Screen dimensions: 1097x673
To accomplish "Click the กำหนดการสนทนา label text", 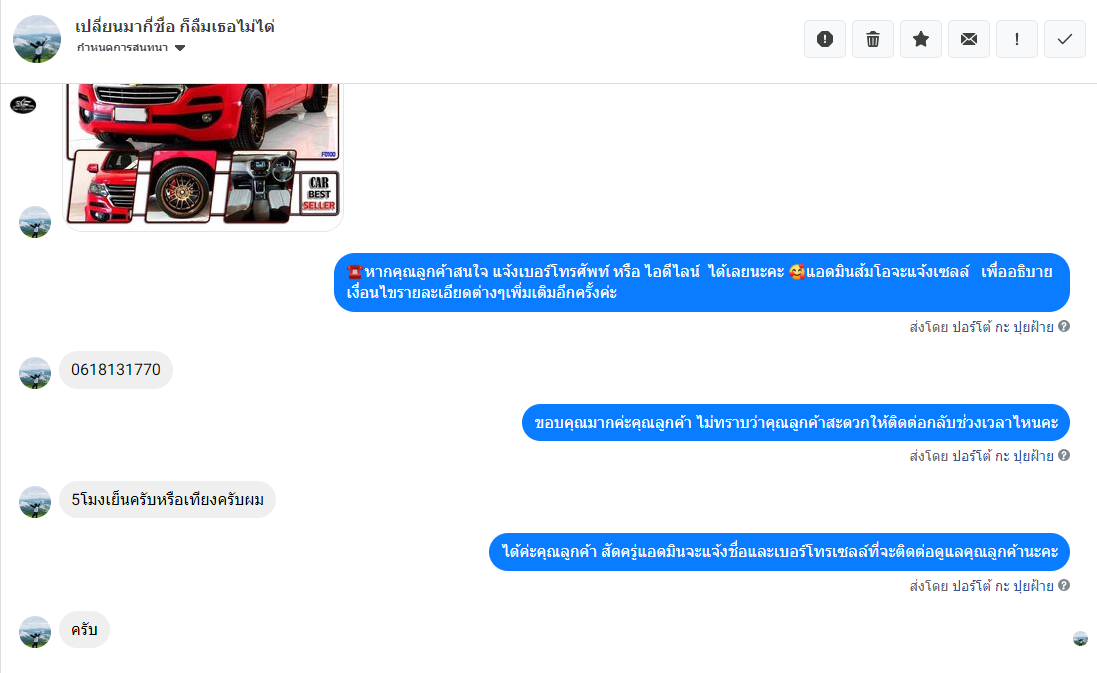I will [x=122, y=48].
